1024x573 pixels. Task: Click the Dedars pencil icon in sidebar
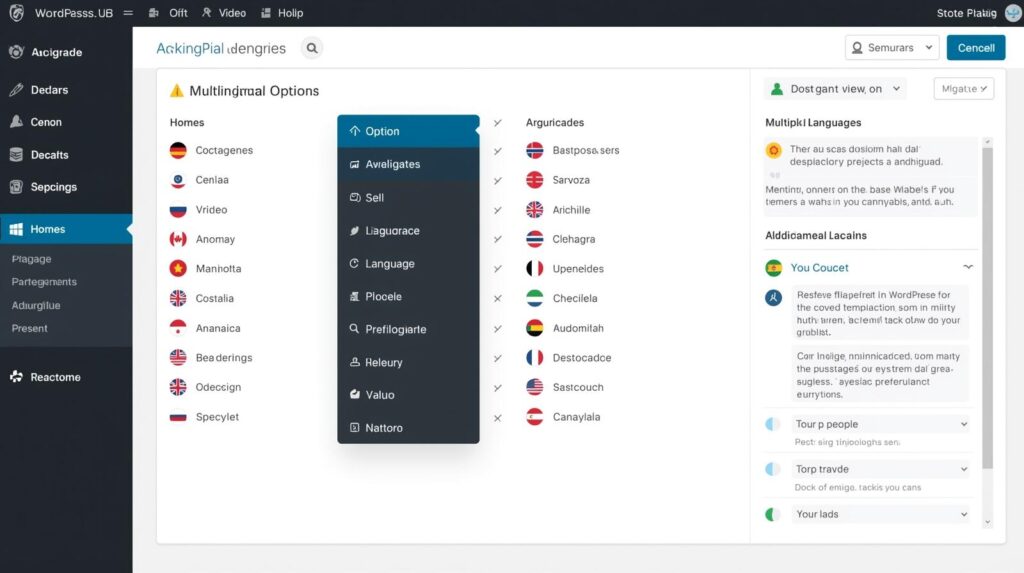pos(16,90)
